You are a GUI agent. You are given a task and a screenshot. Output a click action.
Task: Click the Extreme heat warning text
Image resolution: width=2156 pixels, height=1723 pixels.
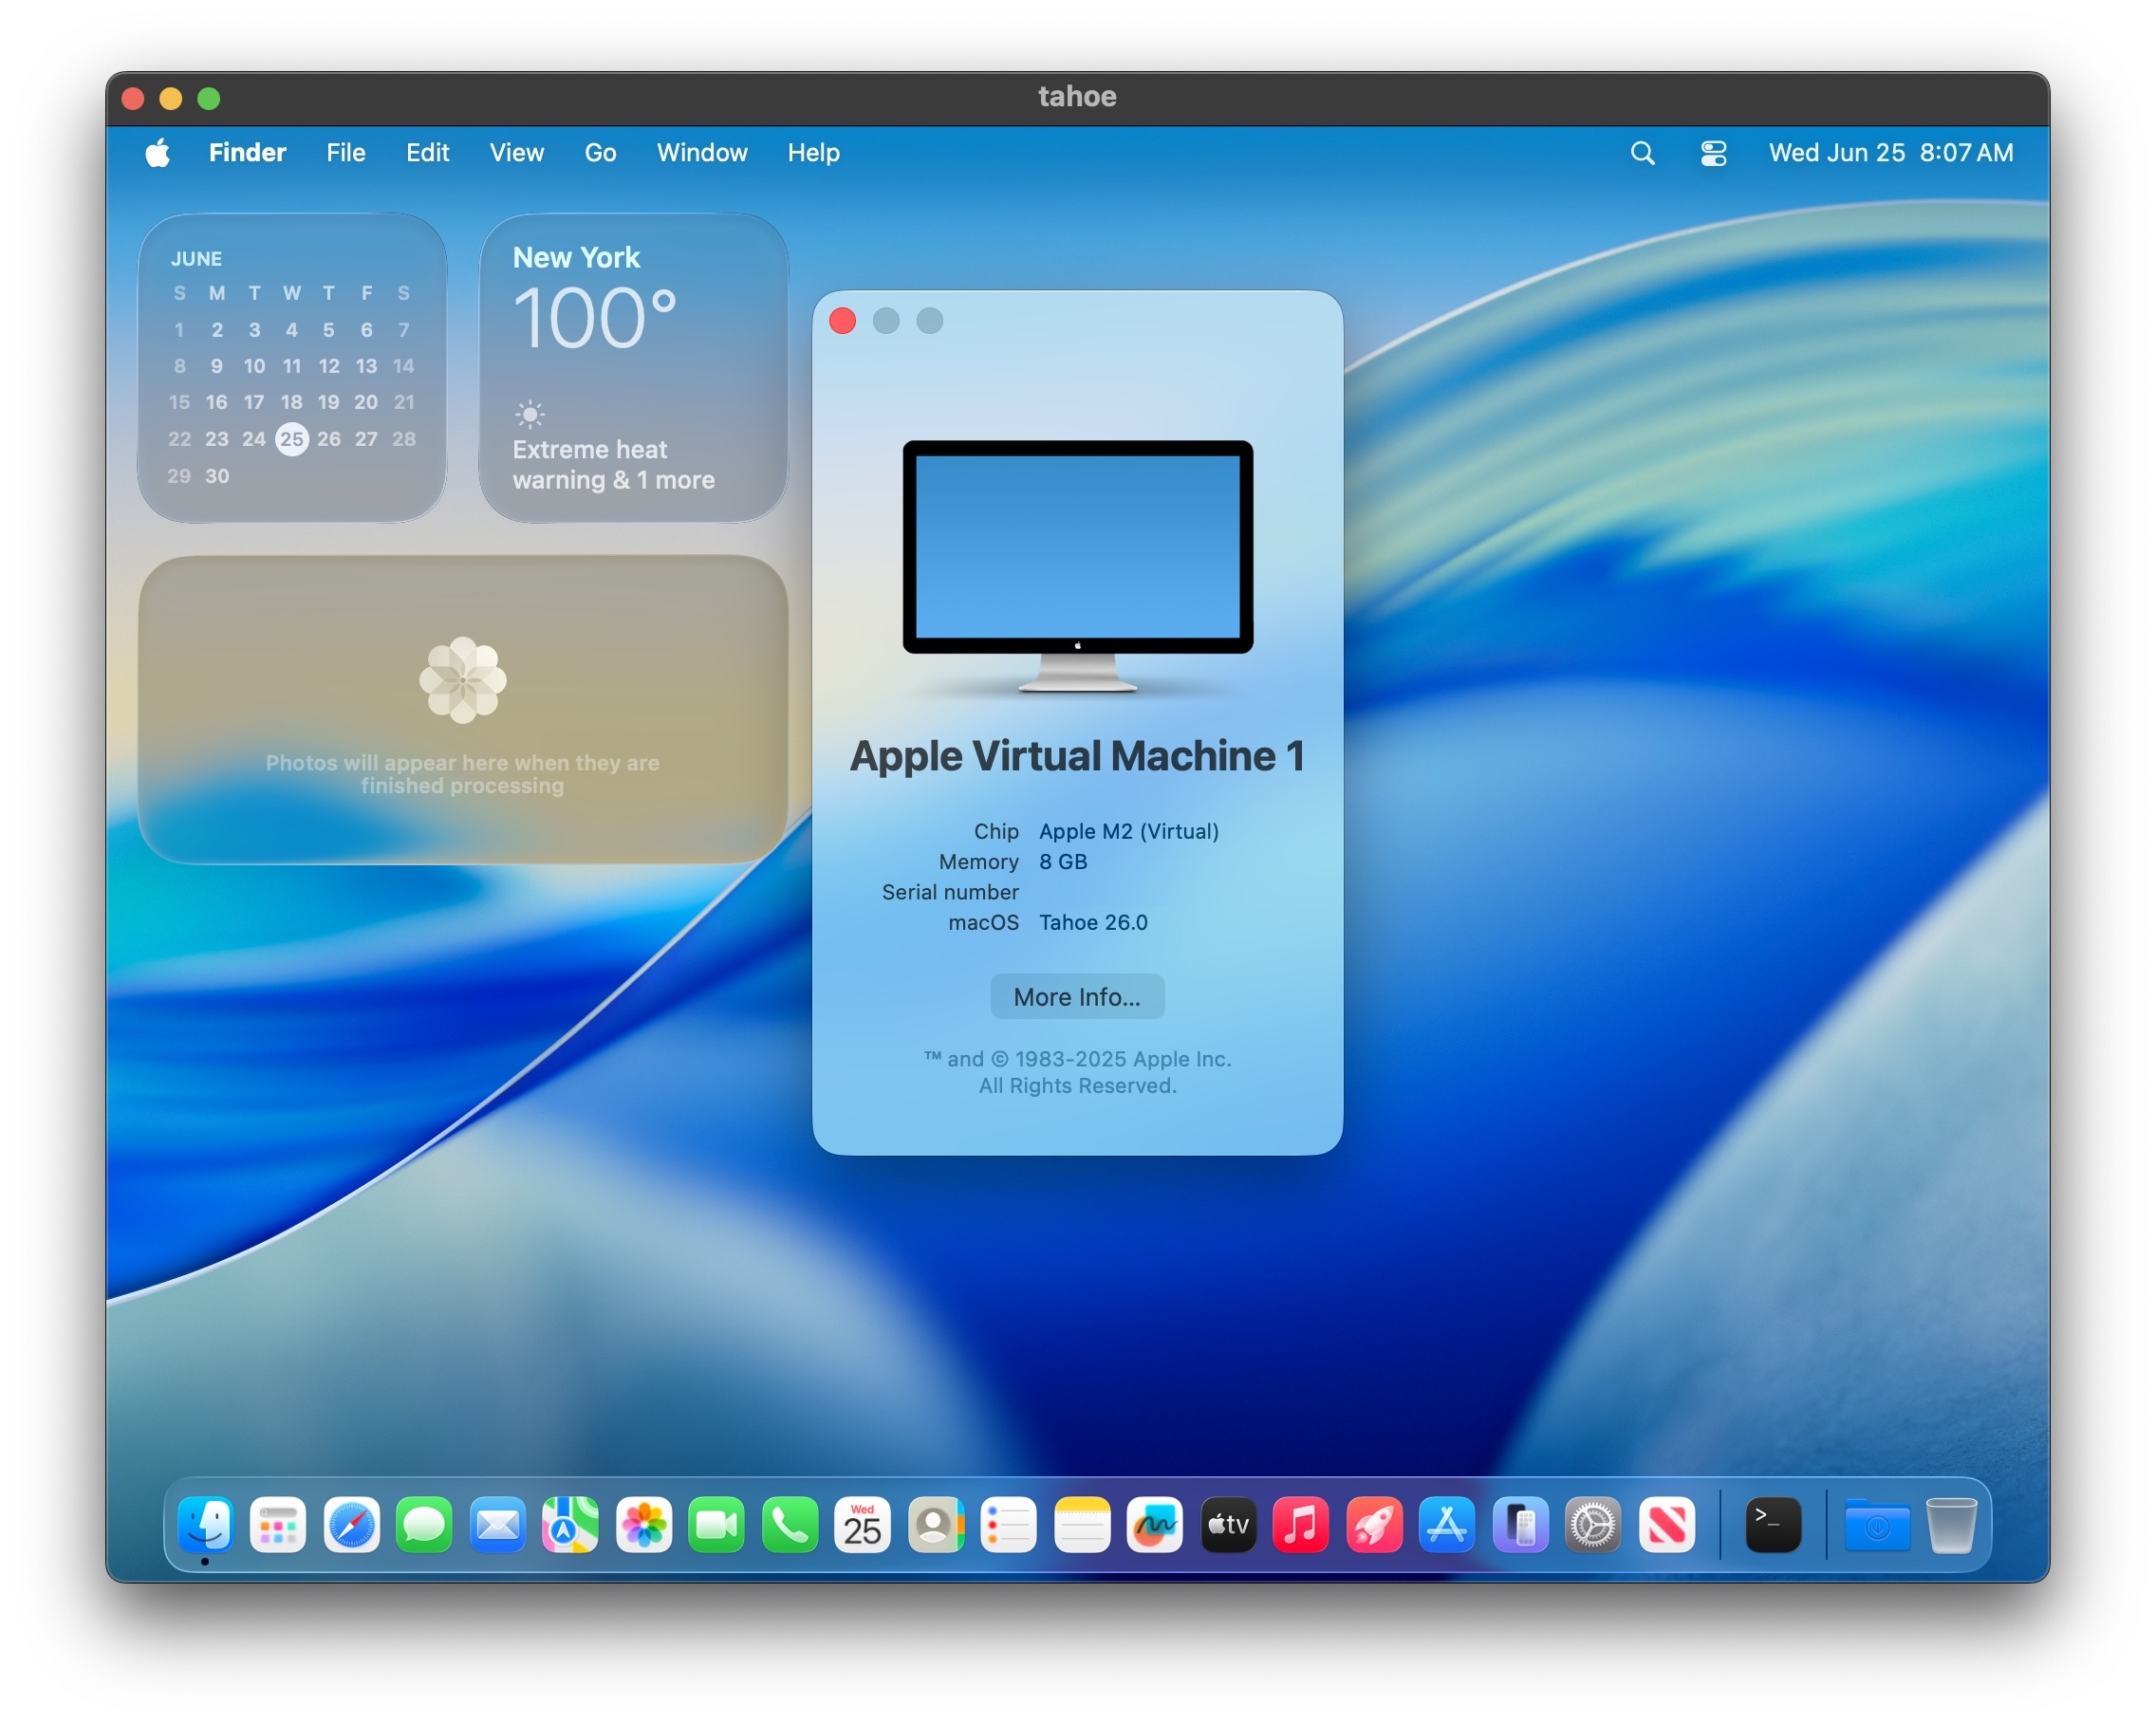(613, 465)
